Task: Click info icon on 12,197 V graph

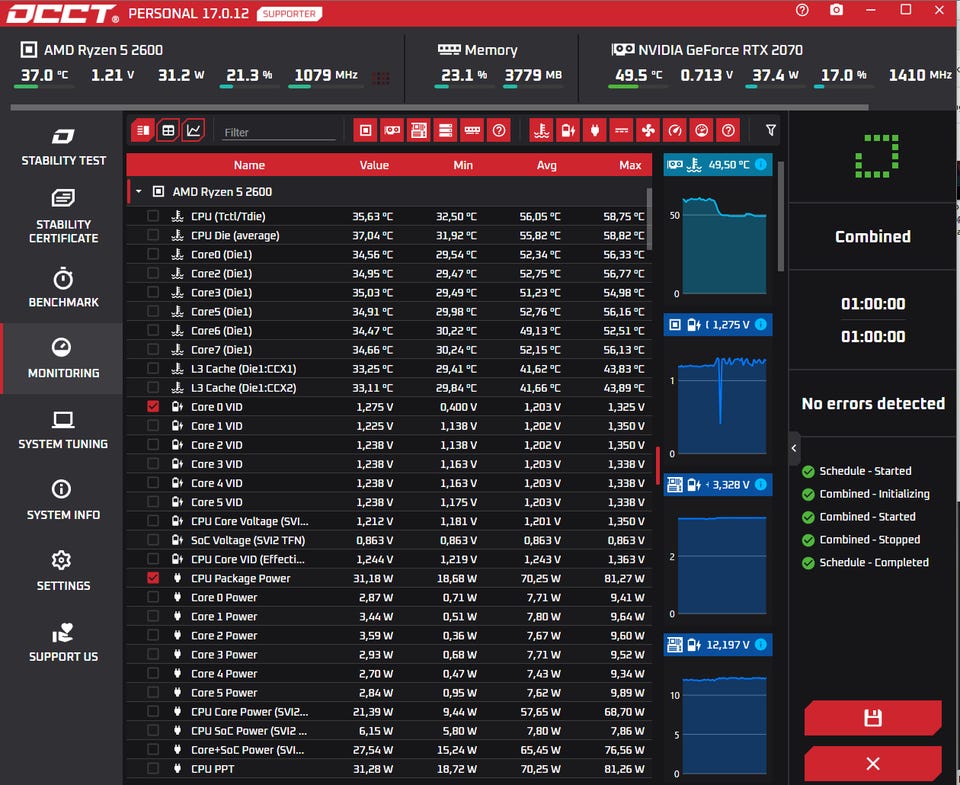Action: click(x=760, y=644)
